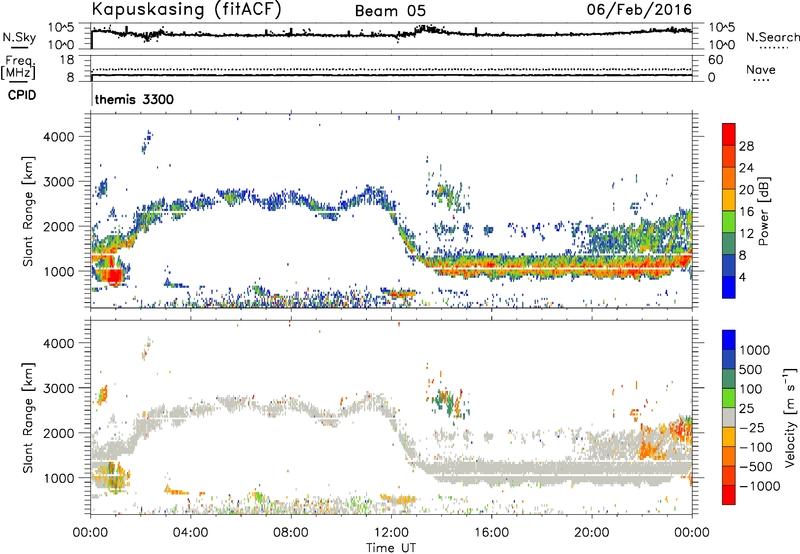The width and height of the screenshot is (800, 554).
Task: Click the 'CPID' label
Action: click(22, 95)
